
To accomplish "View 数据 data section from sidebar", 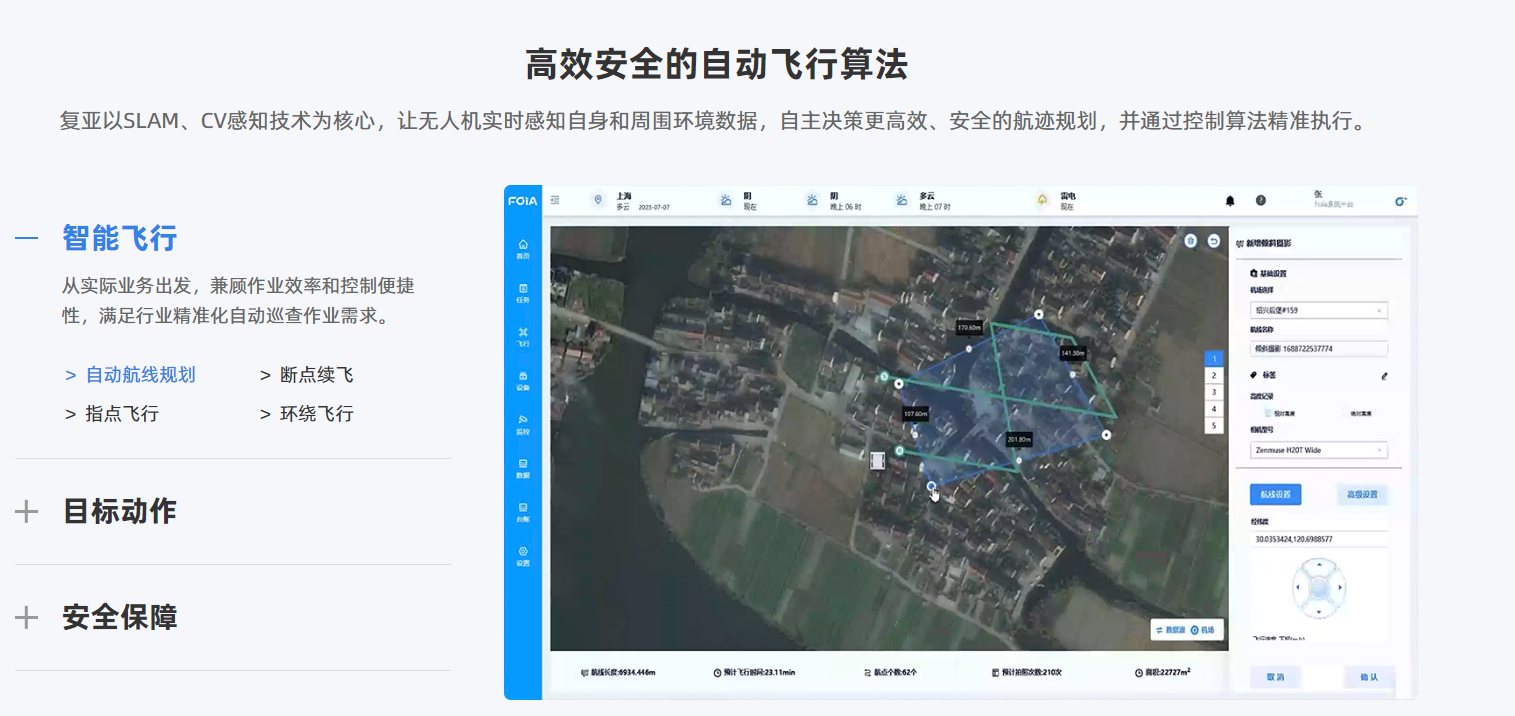I will pyautogui.click(x=521, y=470).
